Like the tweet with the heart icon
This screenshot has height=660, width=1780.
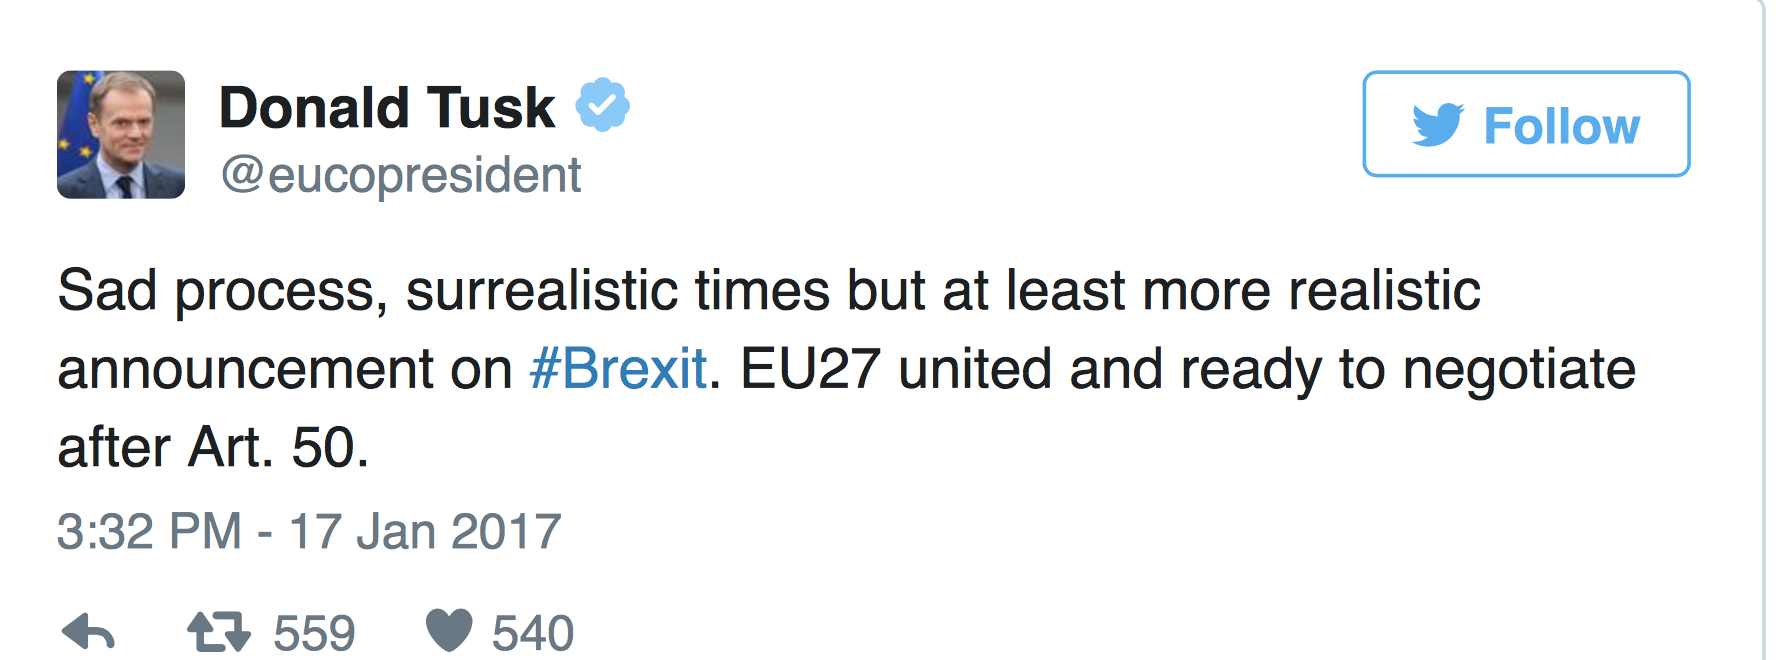tap(449, 631)
